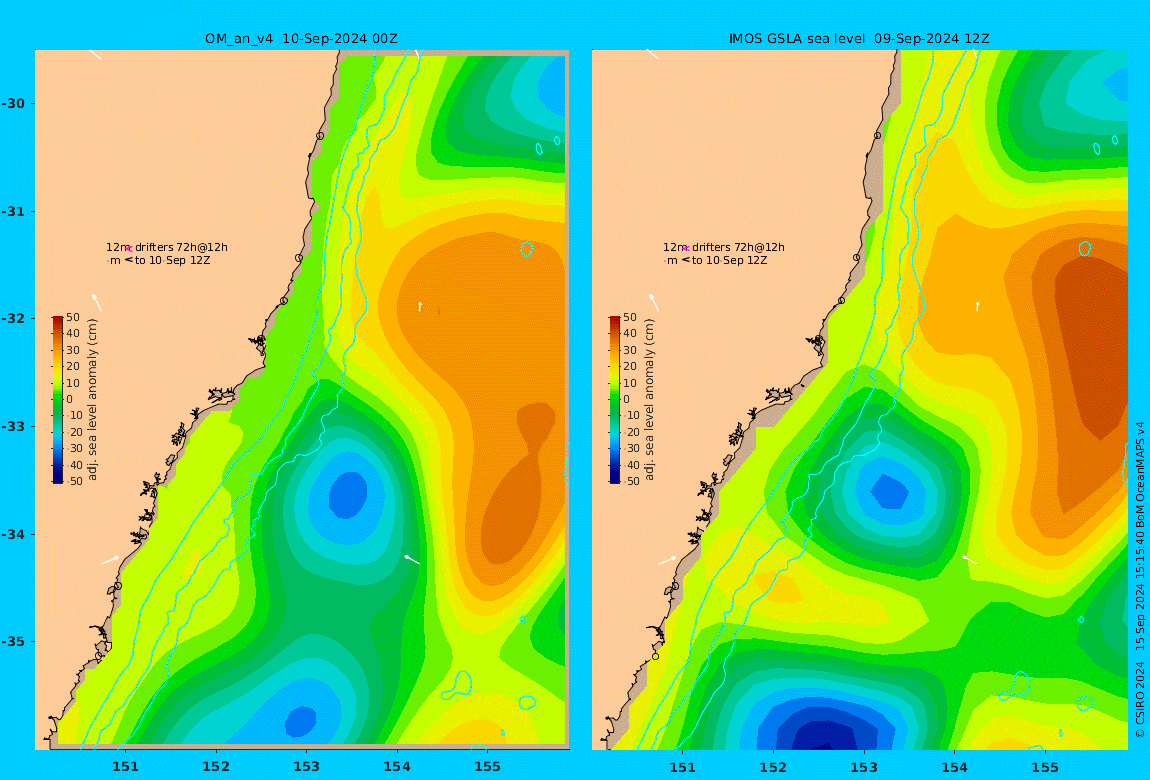
Task: Click the '0' tick label on the IMOS GSLA color bar
Action: [x=626, y=400]
